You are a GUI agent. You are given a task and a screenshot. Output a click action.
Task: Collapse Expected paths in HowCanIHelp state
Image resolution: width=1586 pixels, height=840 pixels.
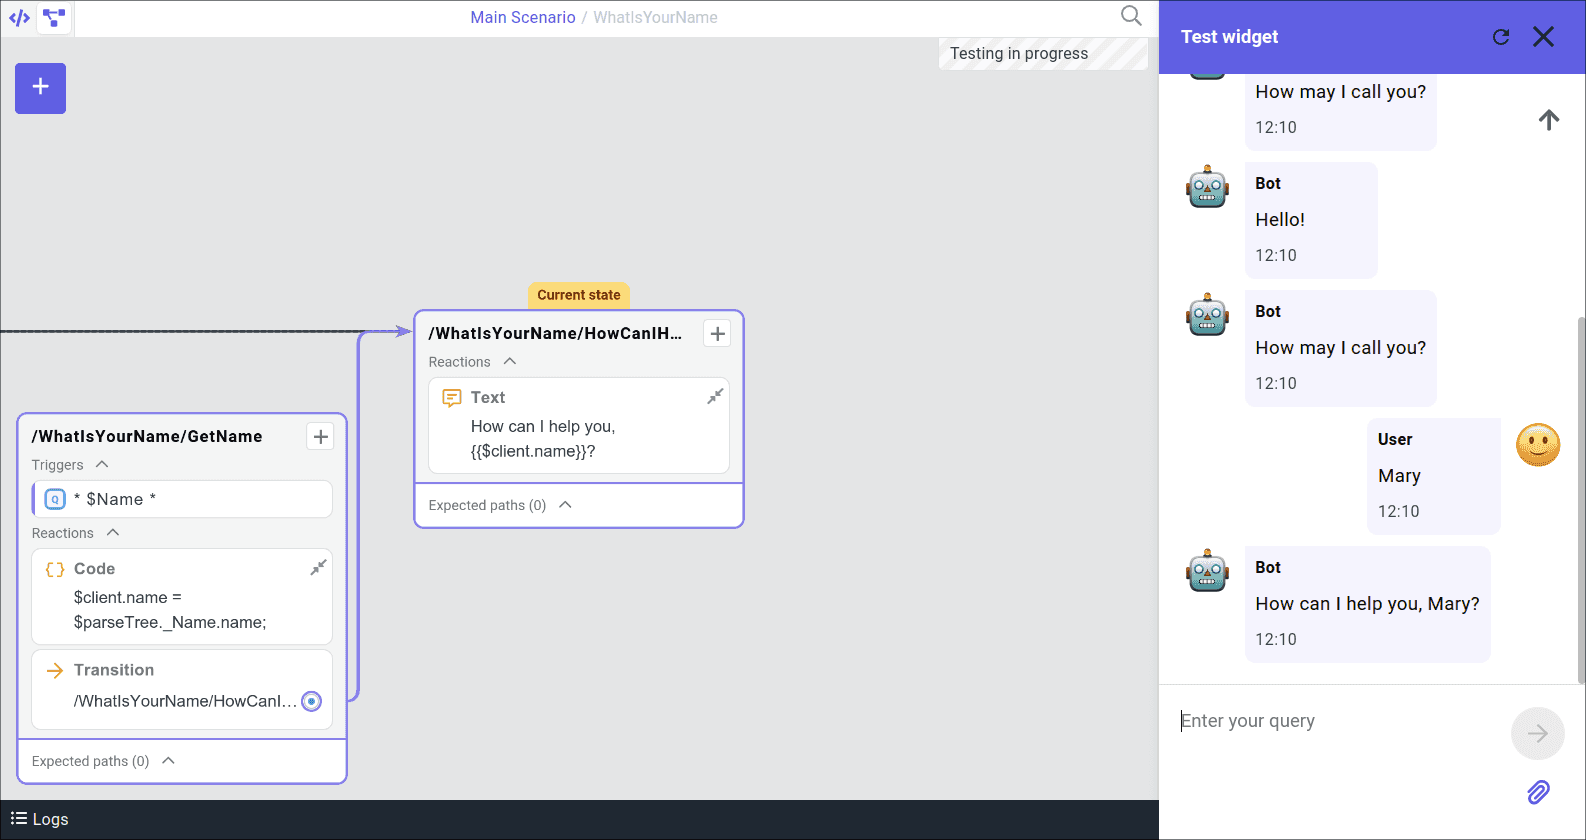pos(565,504)
